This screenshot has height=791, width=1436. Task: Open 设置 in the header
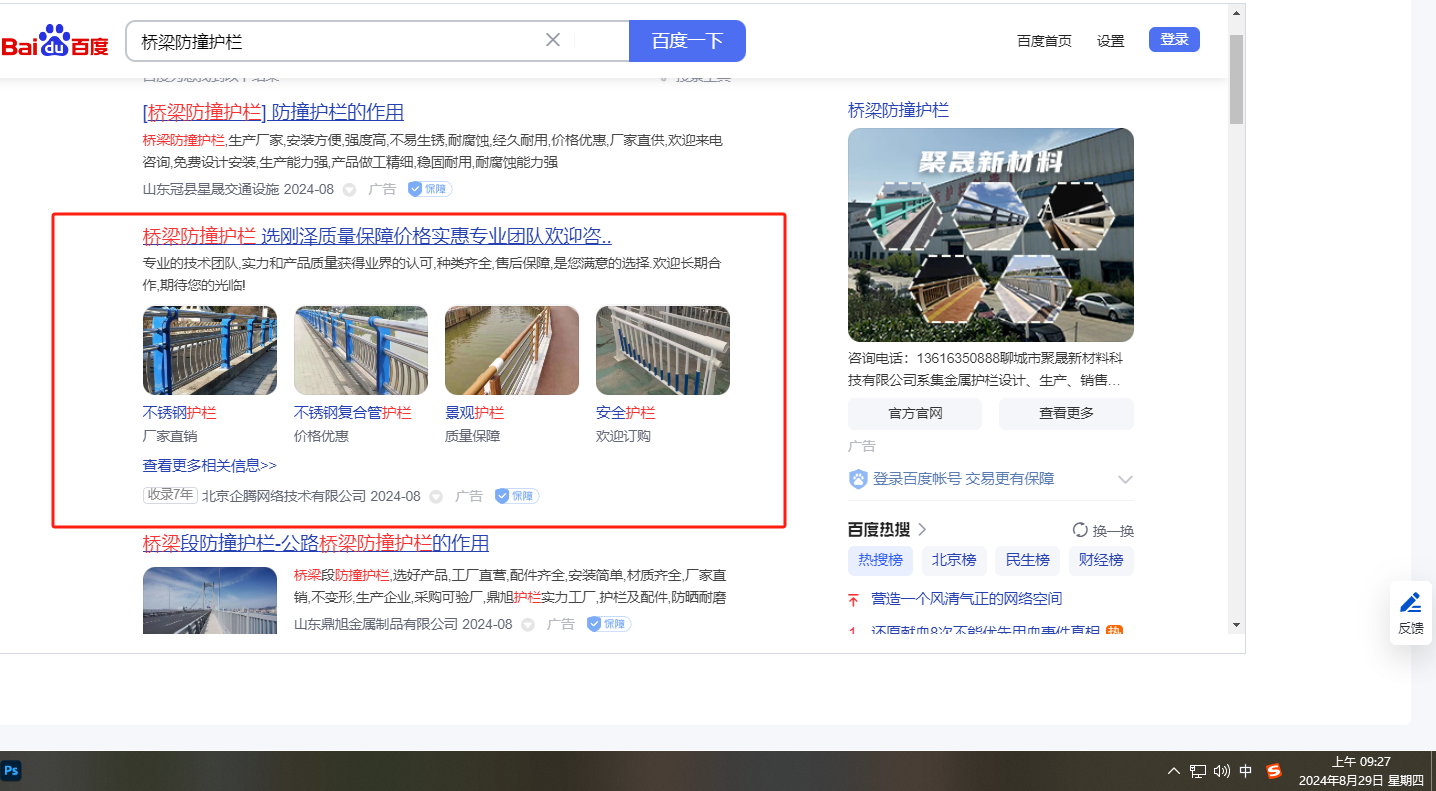click(x=1110, y=41)
